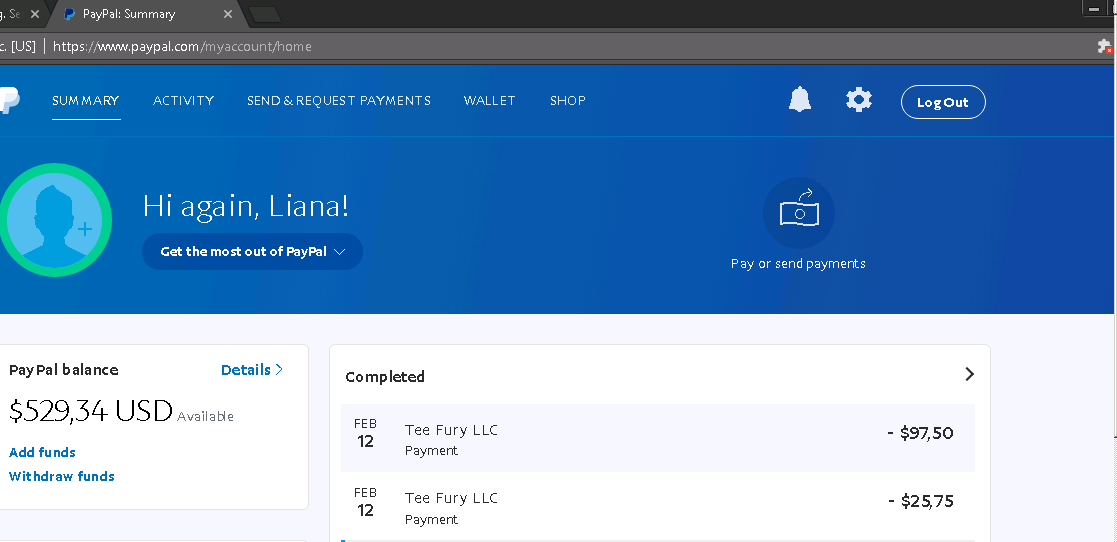Open the Completed transactions chevron arrow
Screen dimensions: 1117x542
click(x=969, y=374)
